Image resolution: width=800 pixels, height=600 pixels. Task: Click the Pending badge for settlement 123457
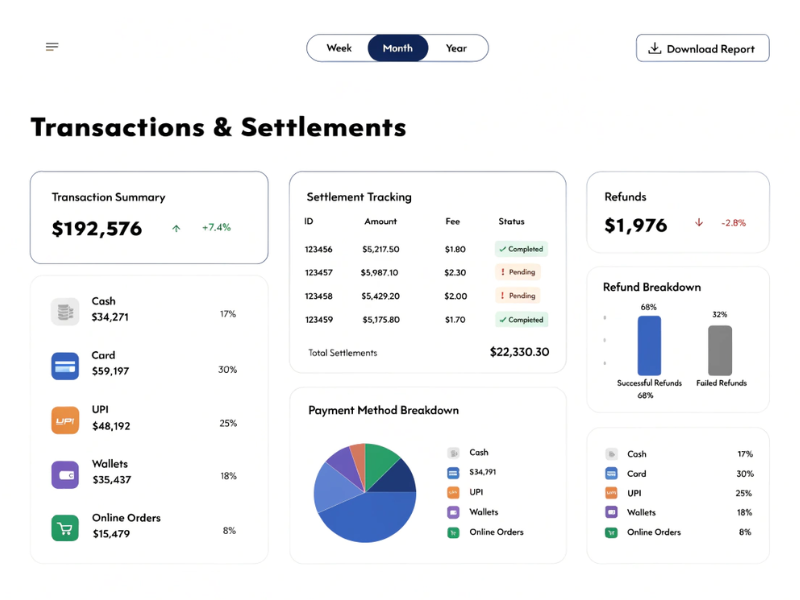pyautogui.click(x=518, y=272)
